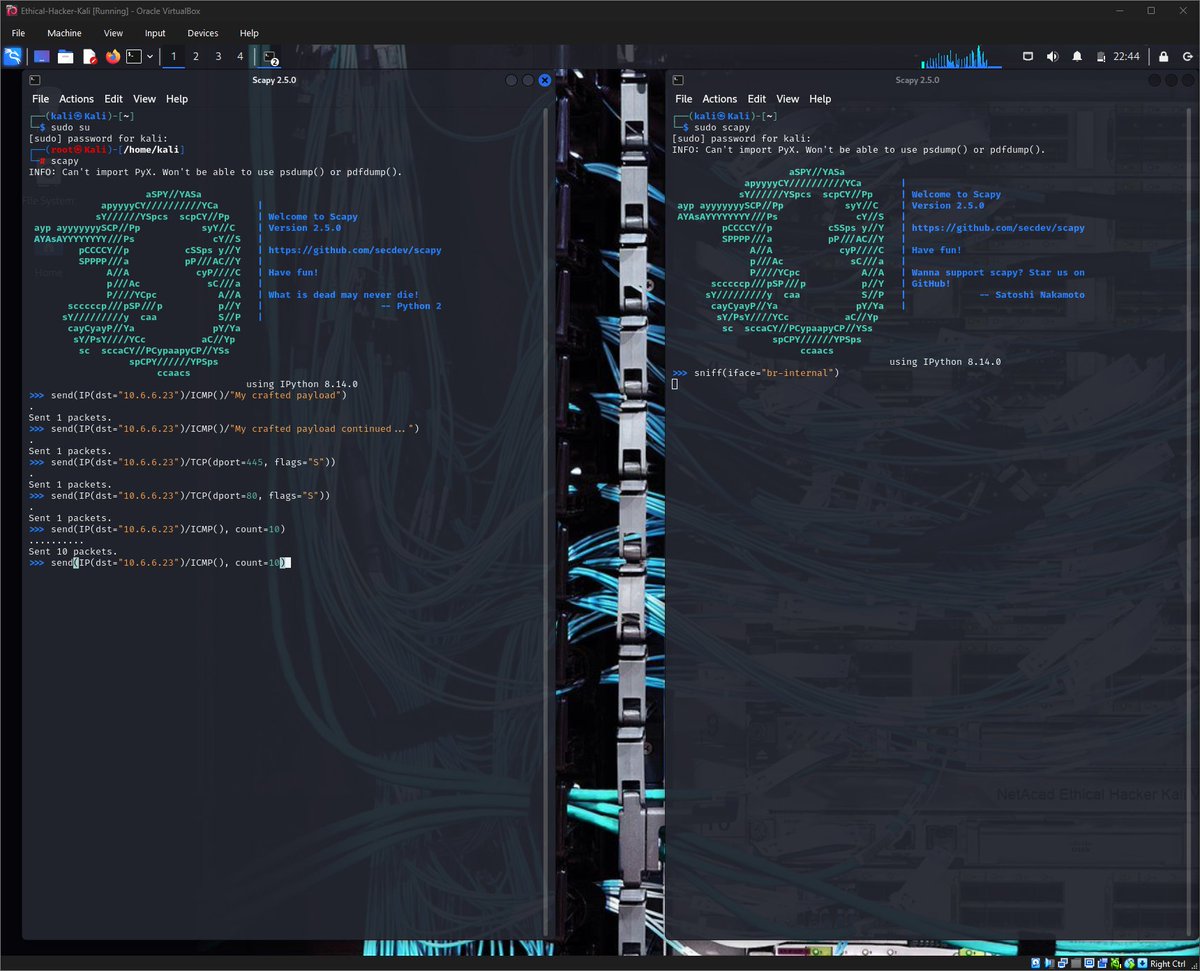The image size is (1200, 971).
Task: Open the terminal emulator launcher icon
Action: pyautogui.click(x=134, y=57)
